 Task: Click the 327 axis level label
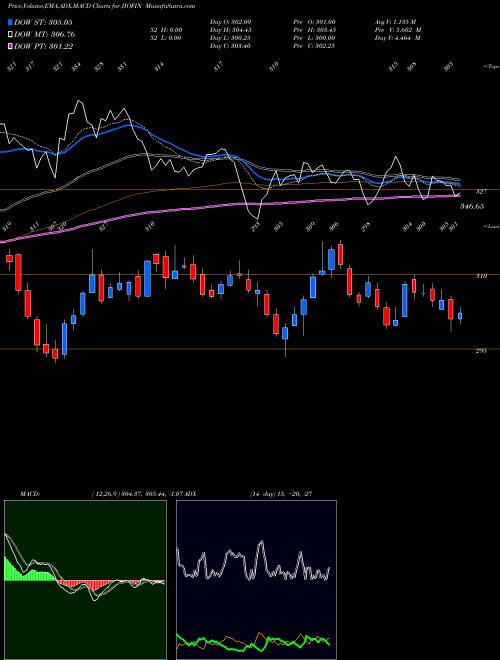click(481, 192)
